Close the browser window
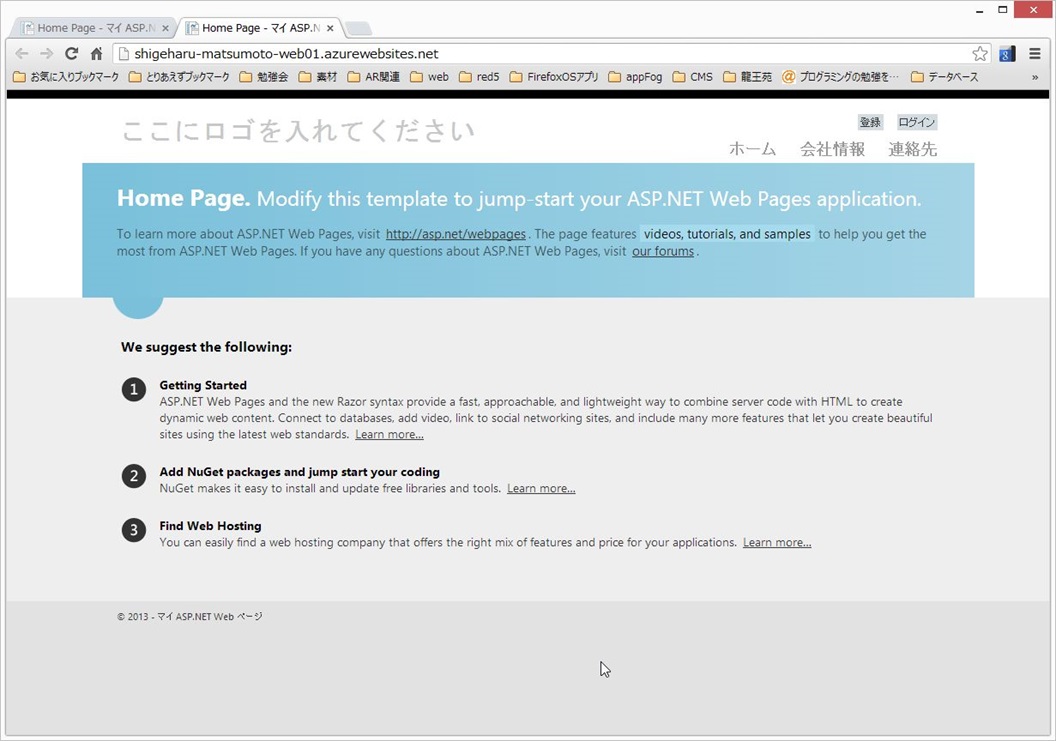This screenshot has width=1056, height=741. pyautogui.click(x=1034, y=9)
